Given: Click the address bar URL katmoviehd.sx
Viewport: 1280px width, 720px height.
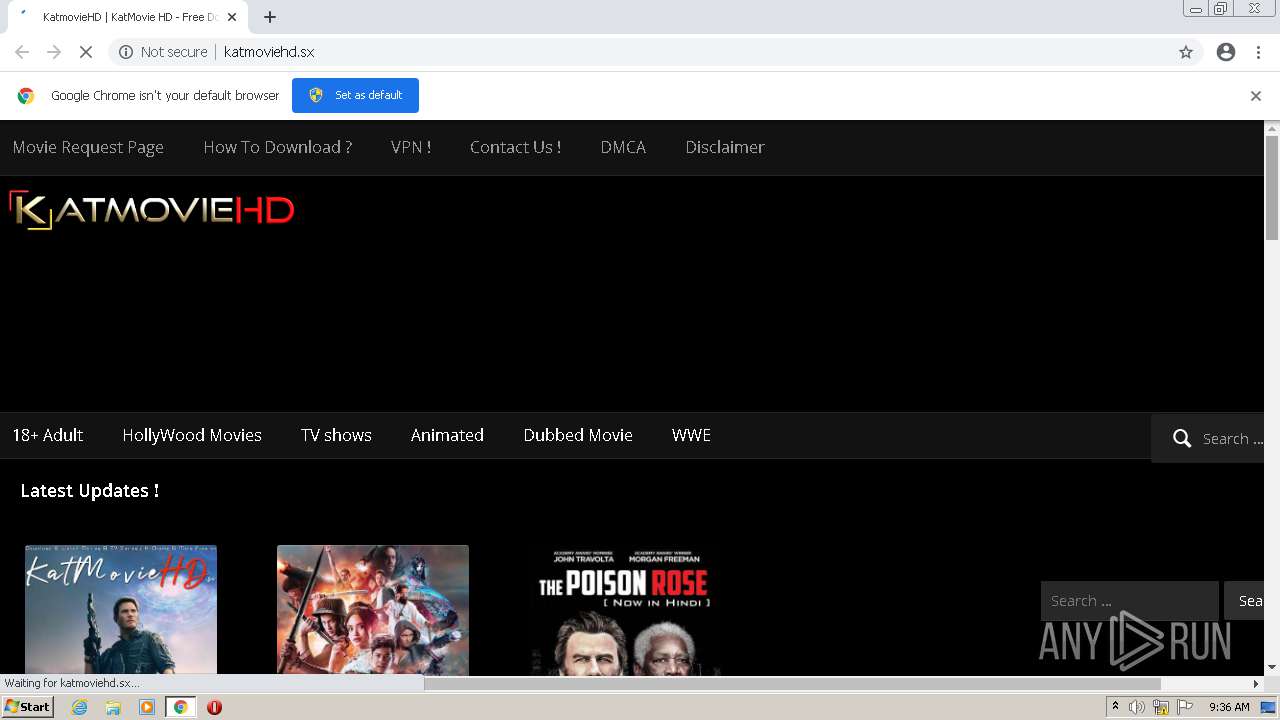Looking at the screenshot, I should tap(269, 52).
